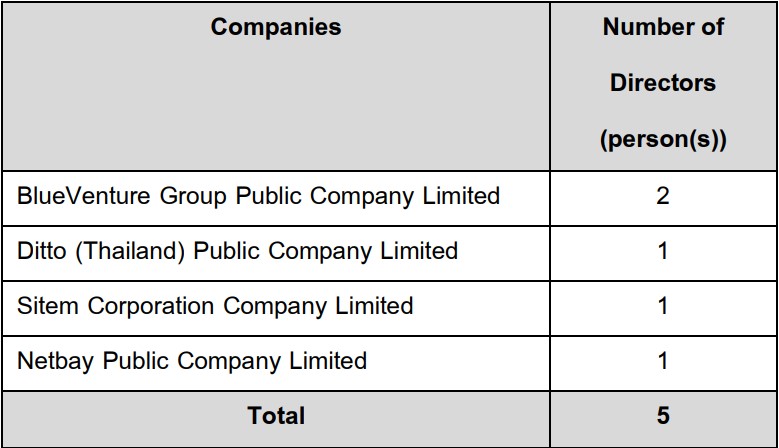The height and width of the screenshot is (448, 779).
Task: Click the (person(s)) text in header
Action: click(663, 140)
